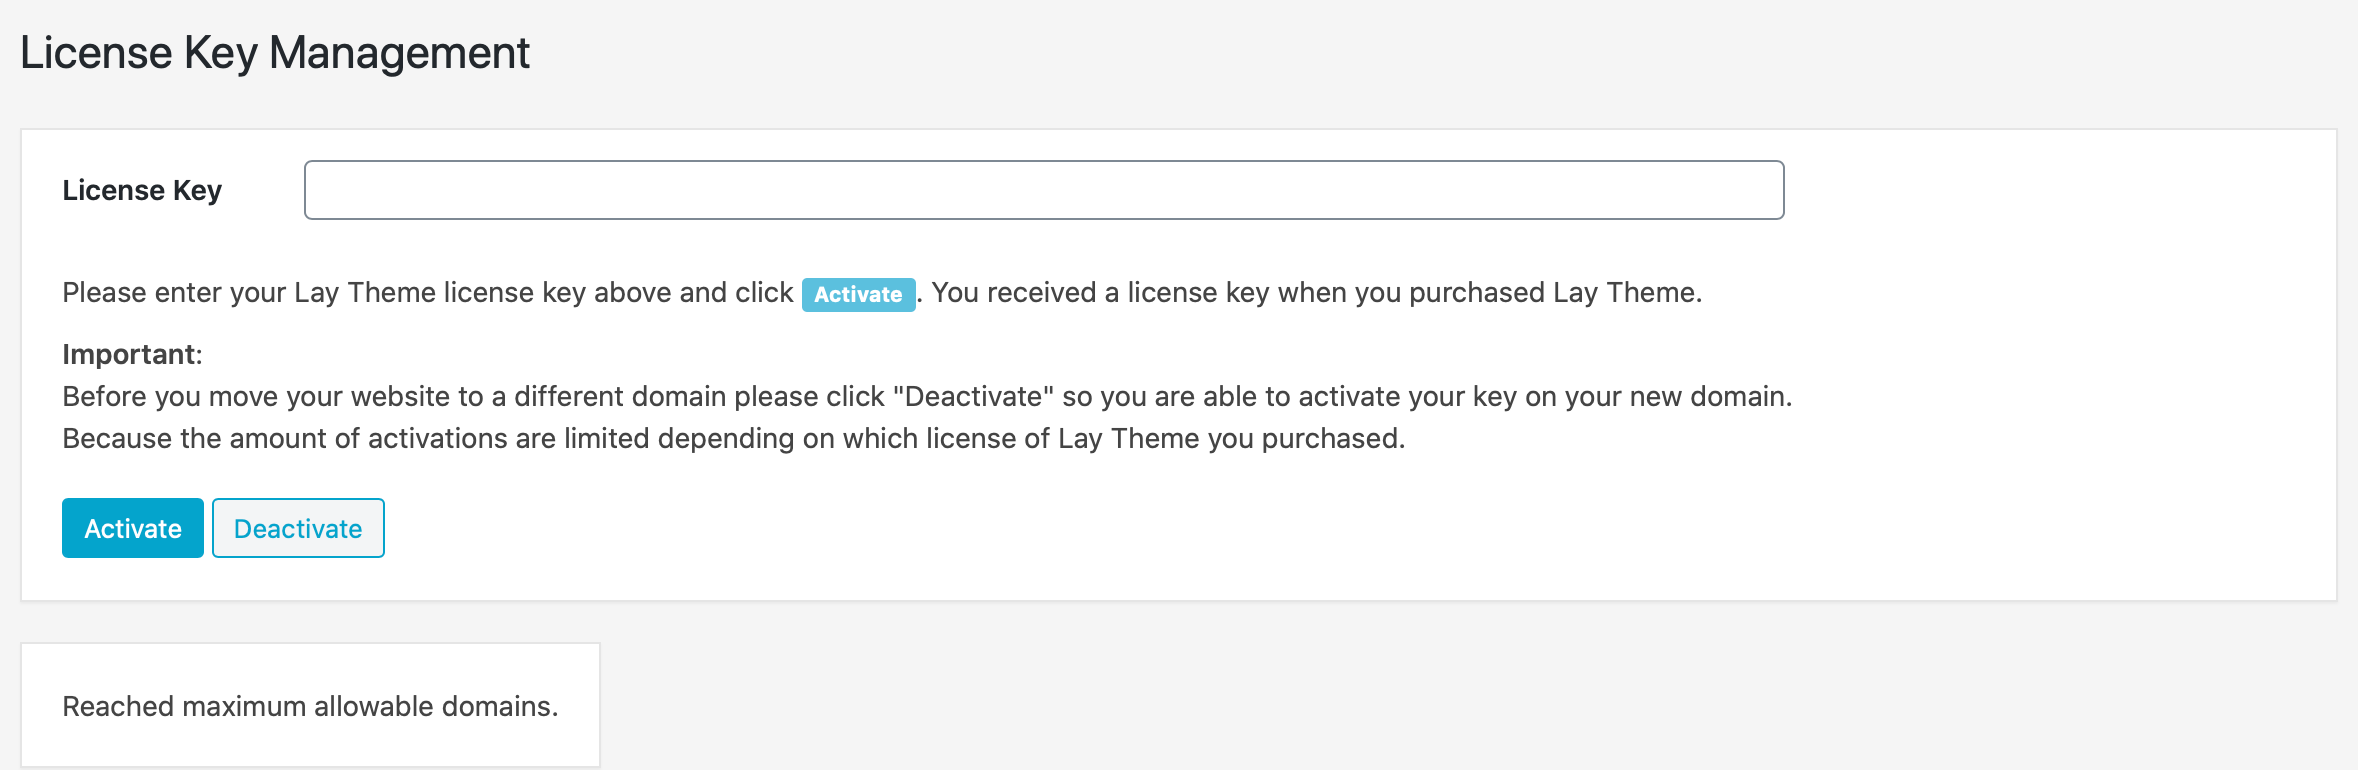This screenshot has width=2358, height=770.
Task: Click the quoted word "Deactivate" in the note
Action: (x=973, y=396)
